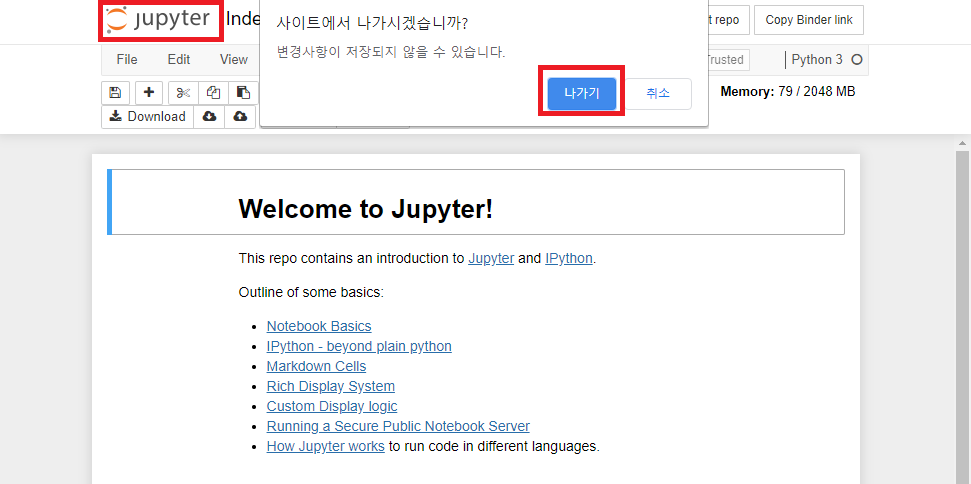Save notebook with the floppy disk icon

pos(115,93)
